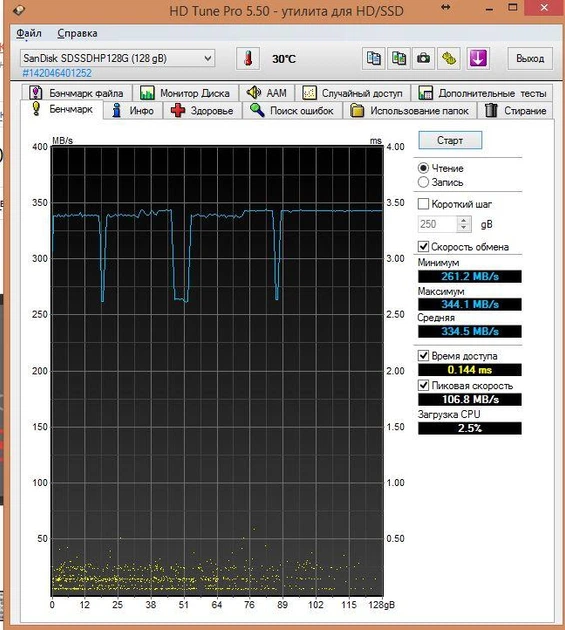Click the double-arrow icon in the title bar

click(x=446, y=8)
